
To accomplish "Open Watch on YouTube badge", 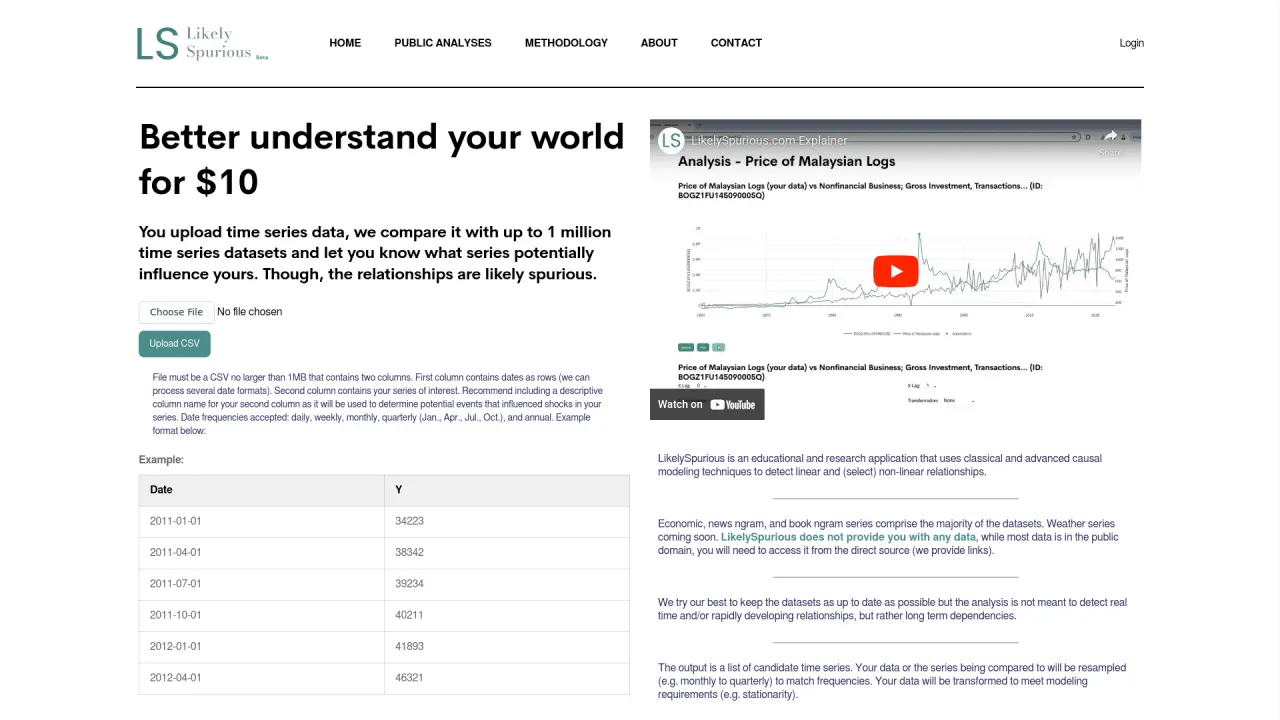I will 707,404.
